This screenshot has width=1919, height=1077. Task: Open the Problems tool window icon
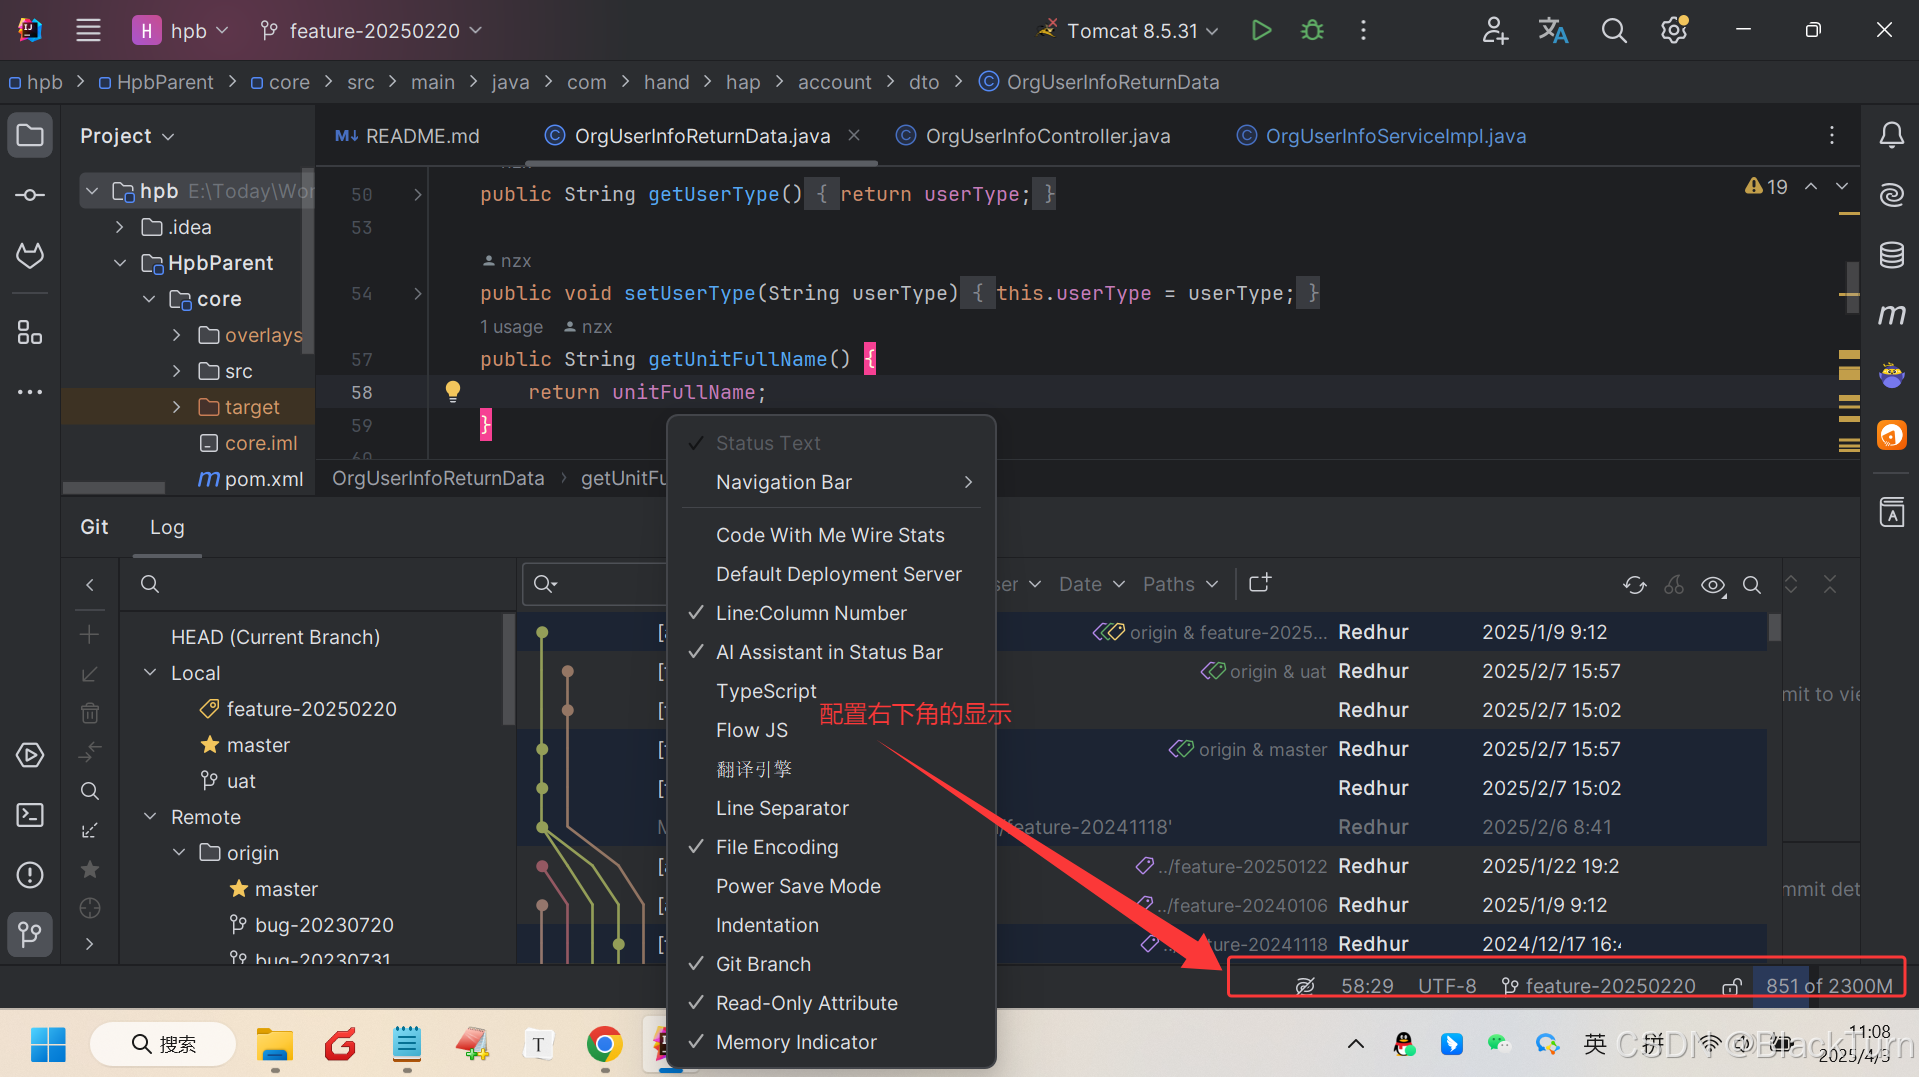tap(30, 875)
